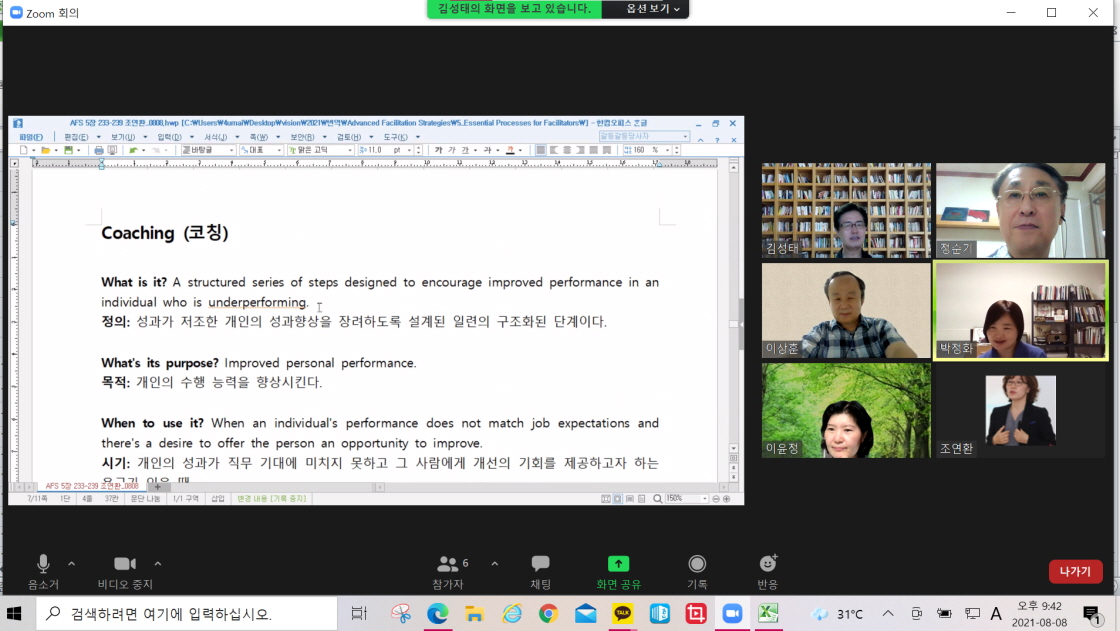Click the Print icon in the Hangul toolbar

(98, 149)
